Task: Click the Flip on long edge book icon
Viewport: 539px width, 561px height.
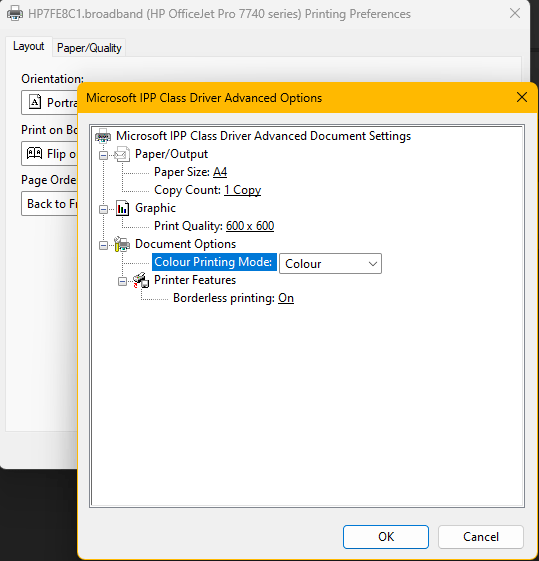Action: coord(35,153)
